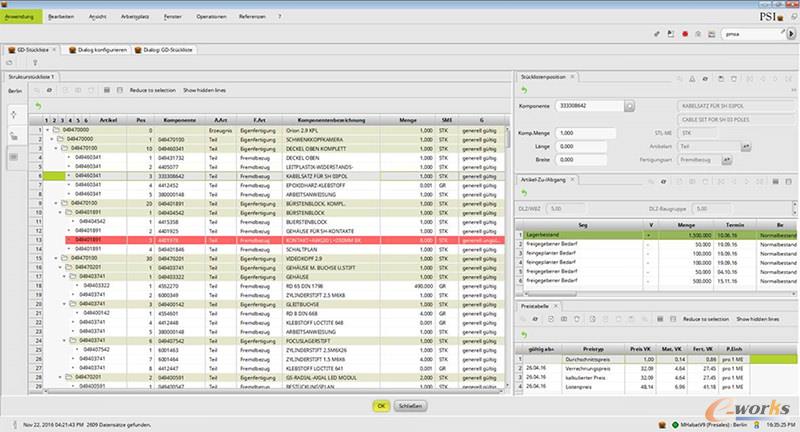Click the play arrow beside the search field

point(789,34)
